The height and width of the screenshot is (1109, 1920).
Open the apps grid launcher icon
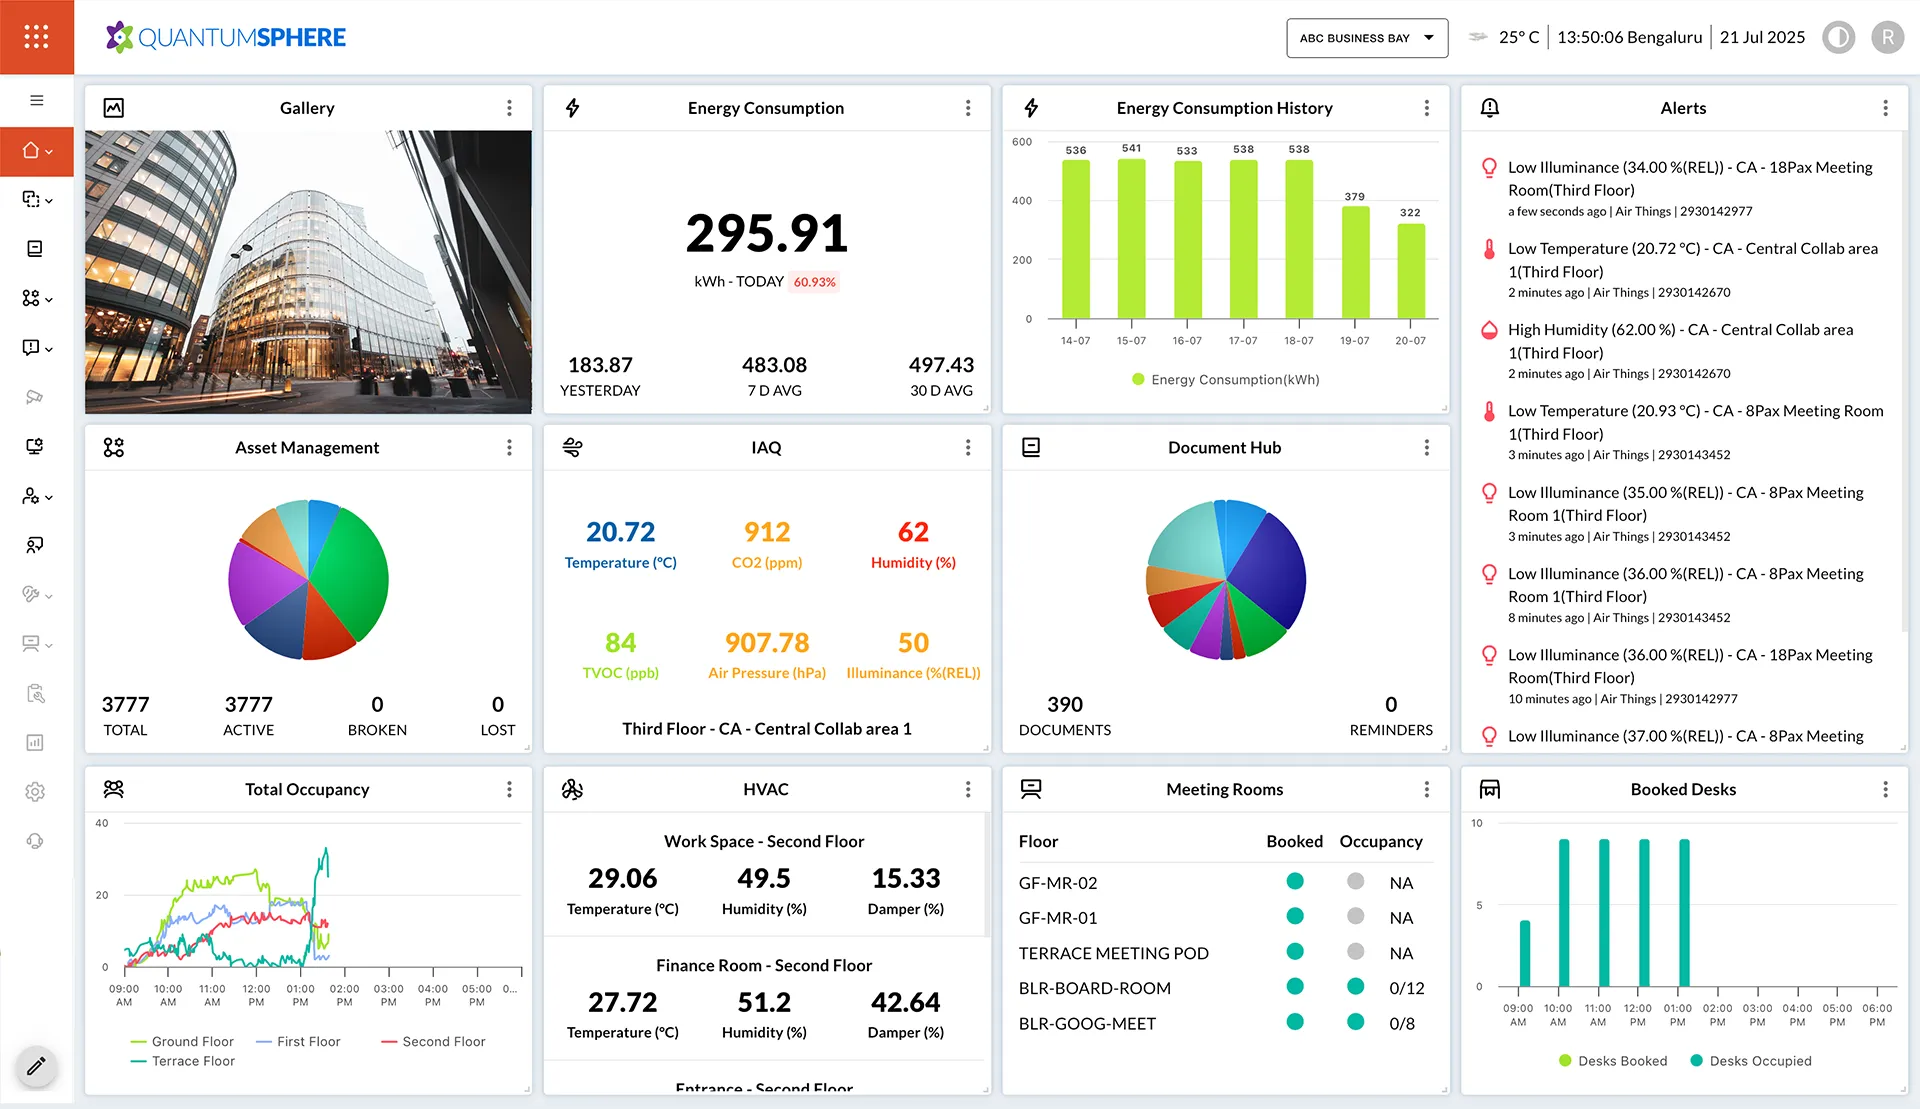[x=36, y=37]
